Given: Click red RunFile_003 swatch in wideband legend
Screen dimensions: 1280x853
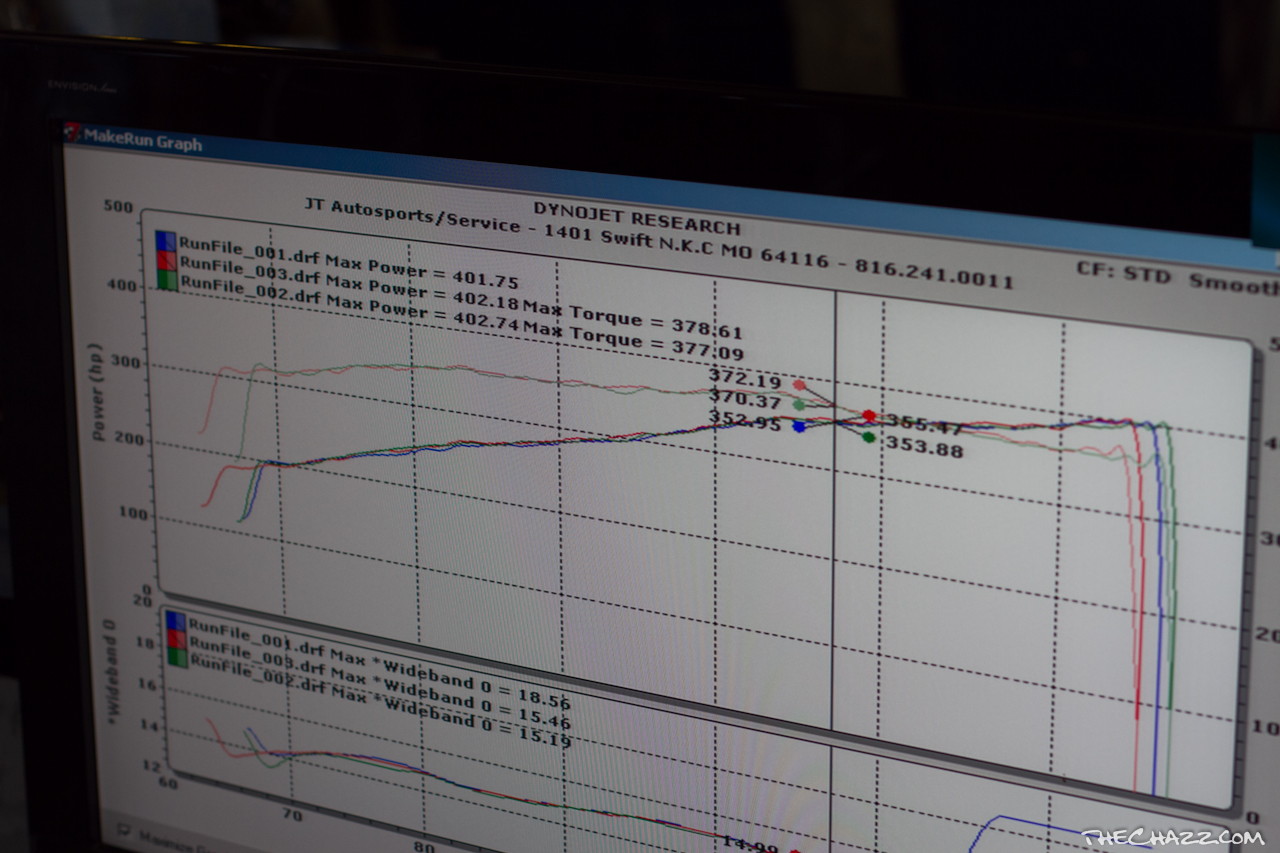Looking at the screenshot, I should (176, 640).
